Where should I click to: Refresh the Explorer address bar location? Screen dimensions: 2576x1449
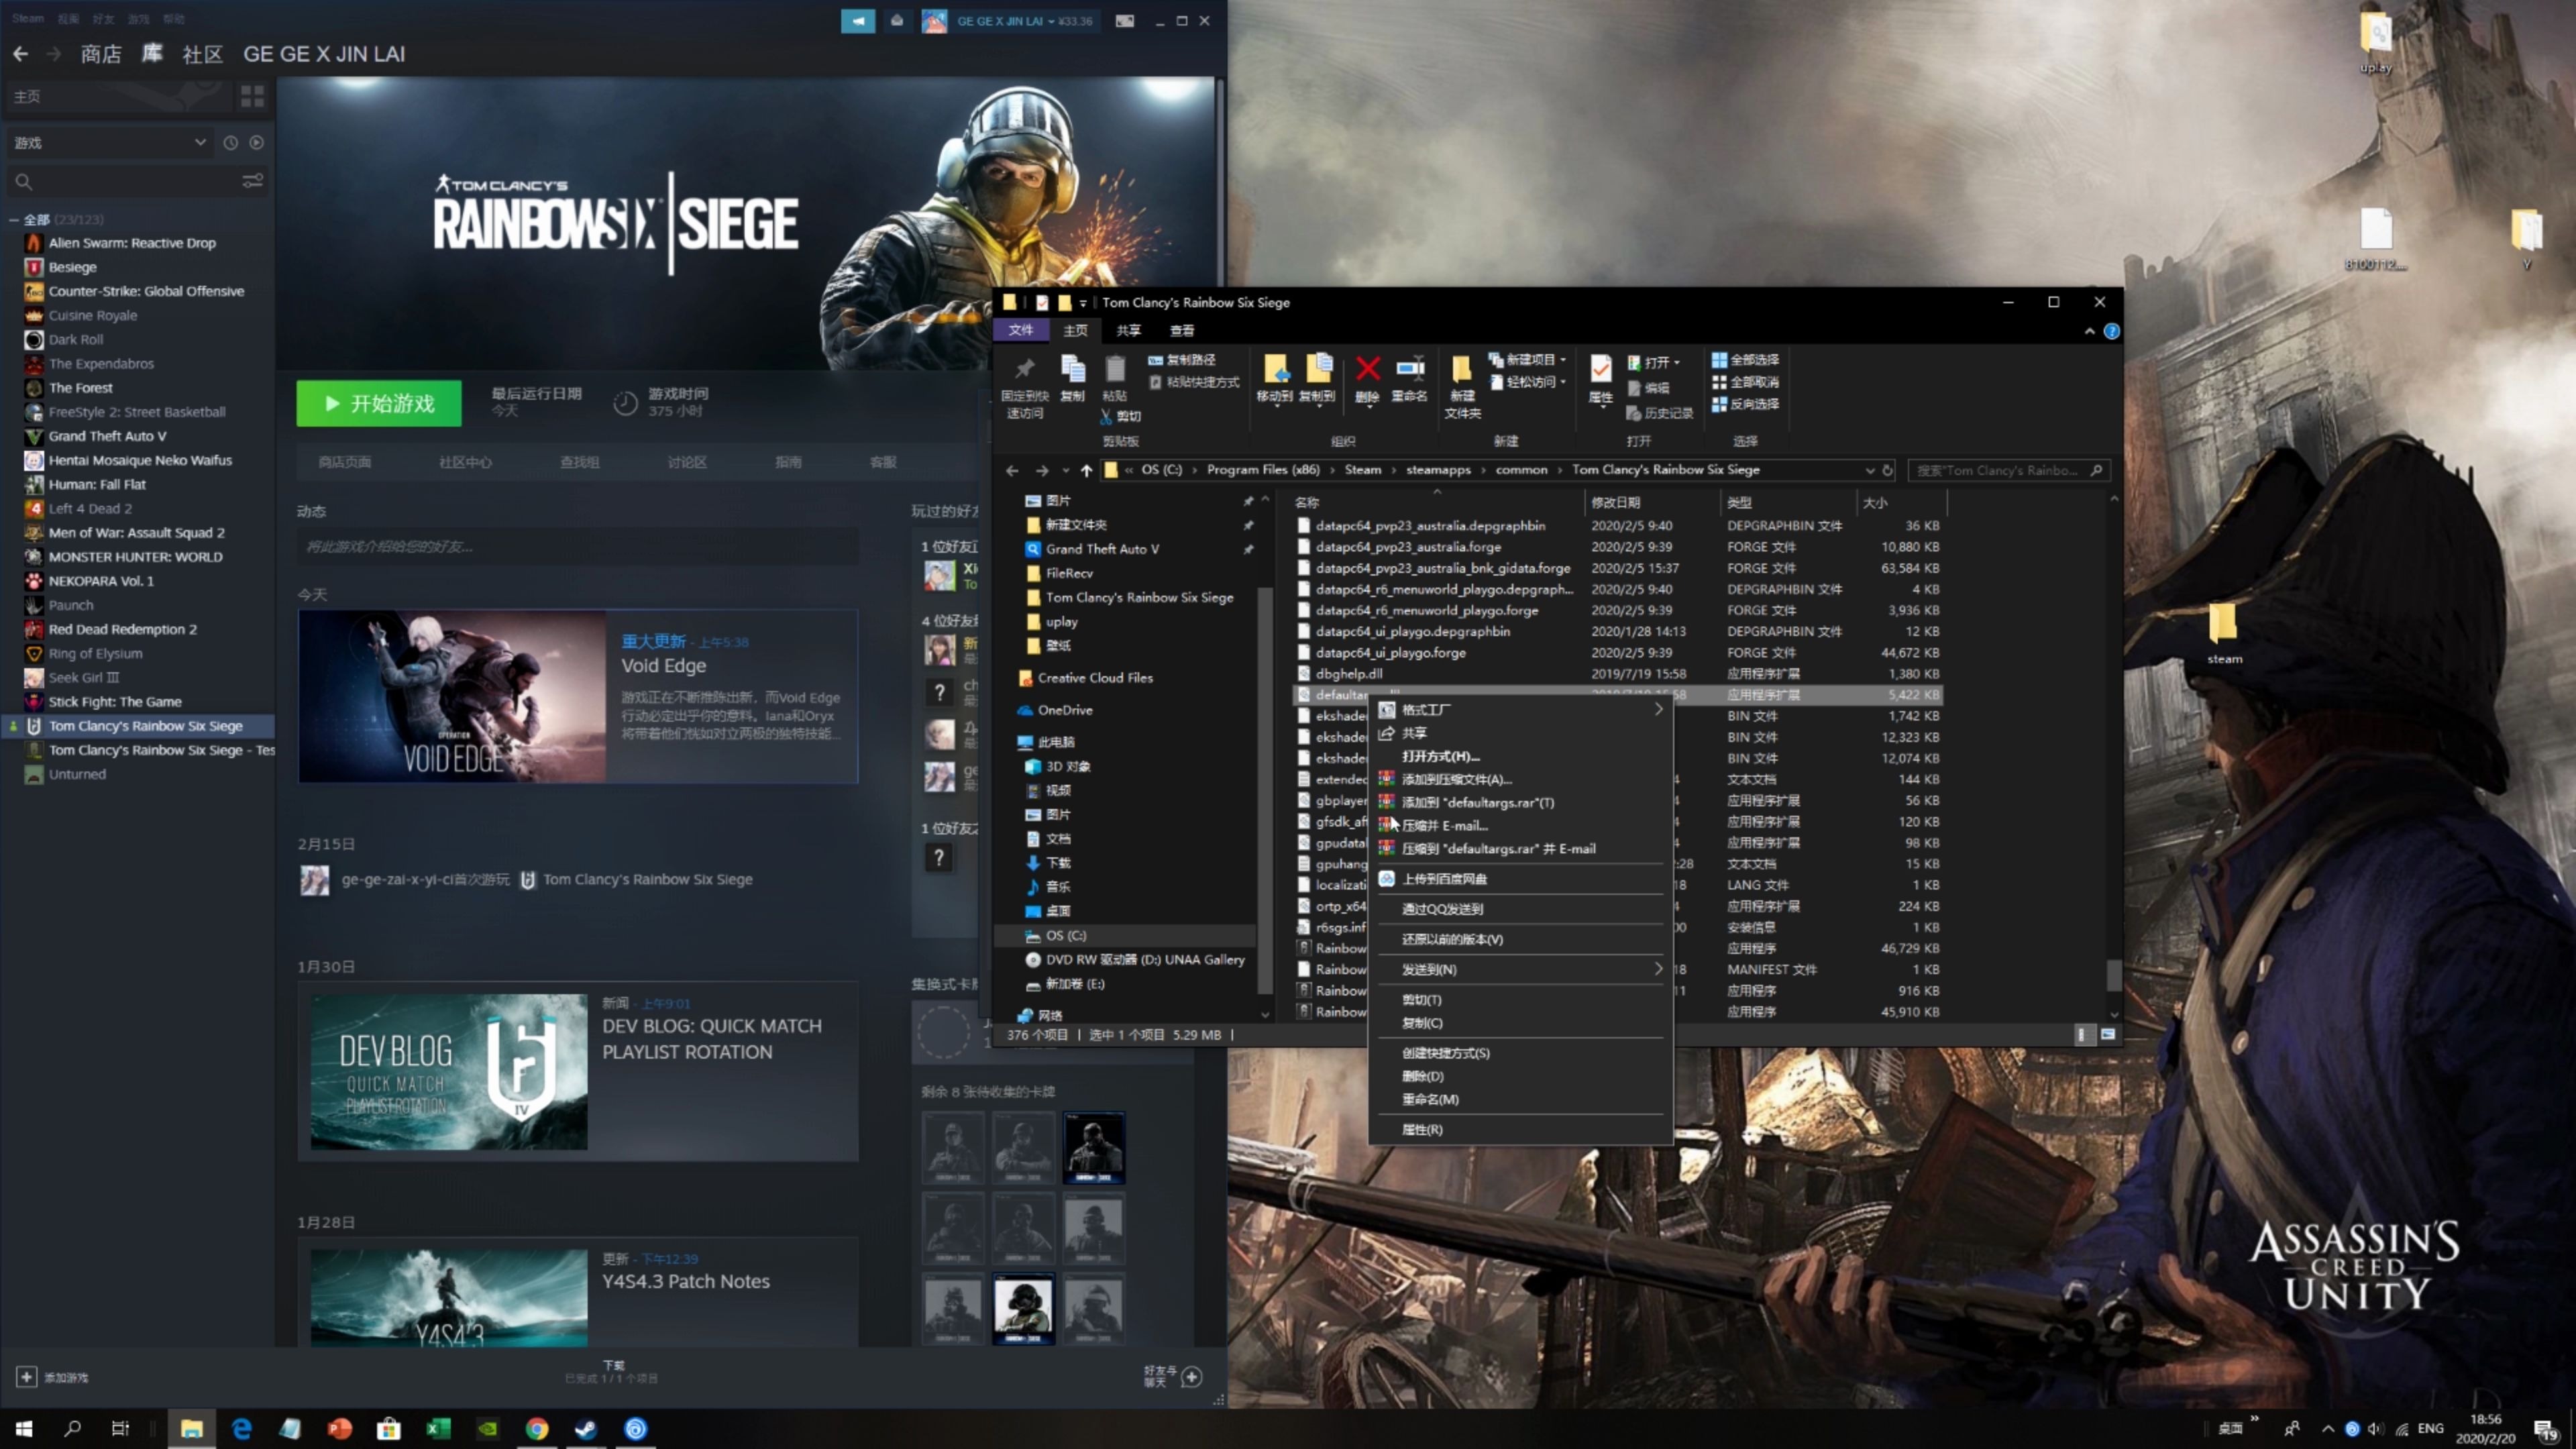1888,470
